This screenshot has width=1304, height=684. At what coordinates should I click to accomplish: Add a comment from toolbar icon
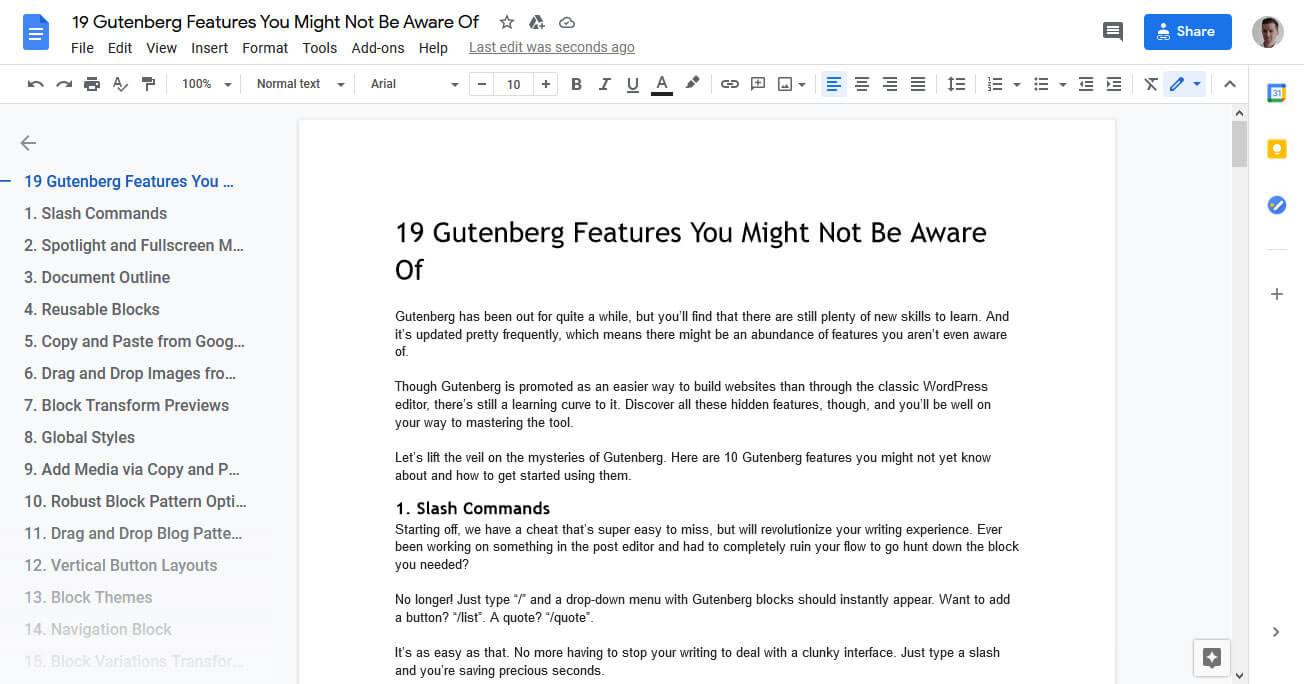coord(758,84)
